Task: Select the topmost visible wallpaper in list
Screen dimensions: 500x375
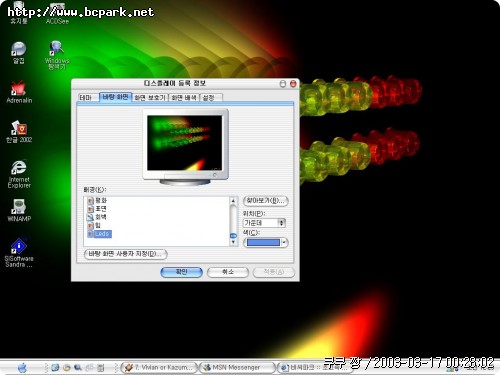Action: click(x=97, y=200)
